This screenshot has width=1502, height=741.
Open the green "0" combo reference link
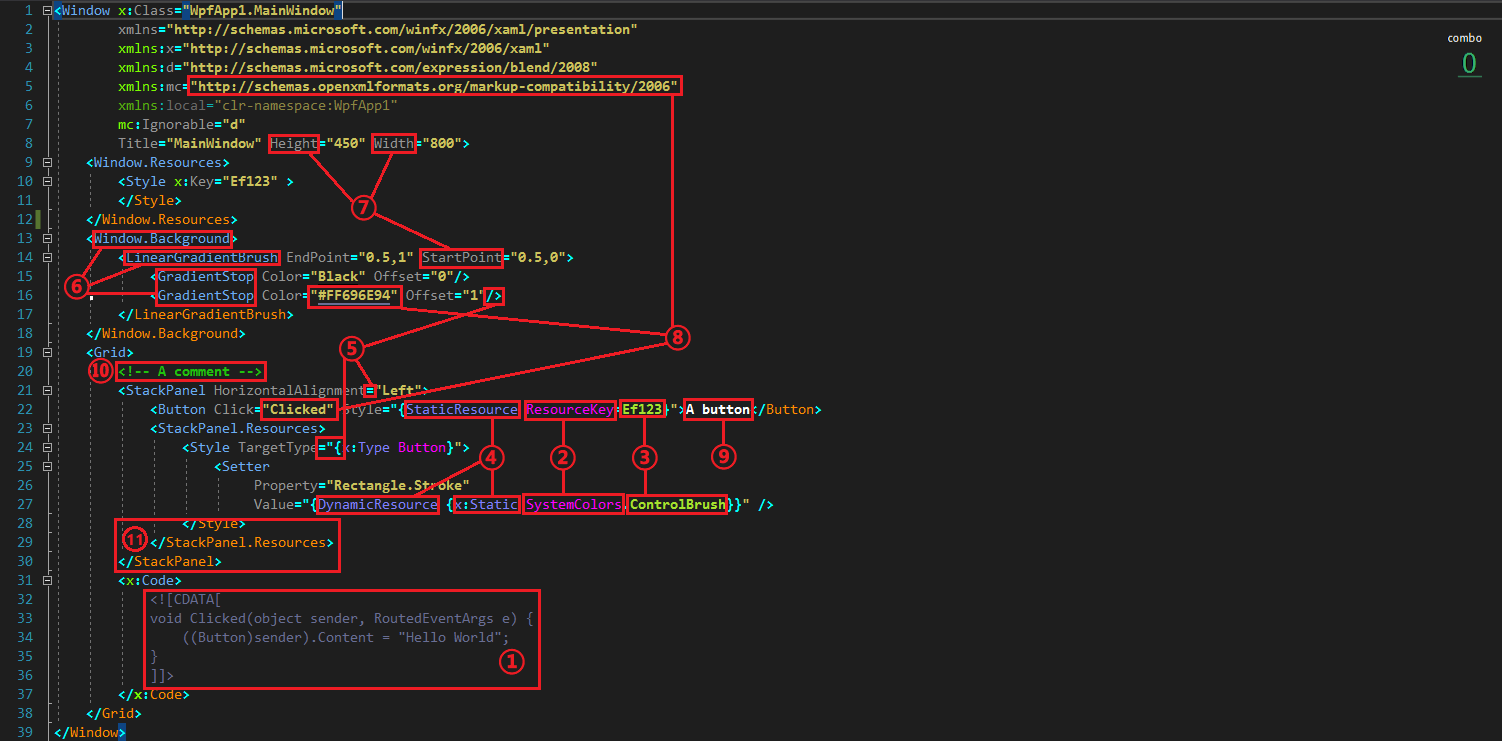coord(1469,62)
